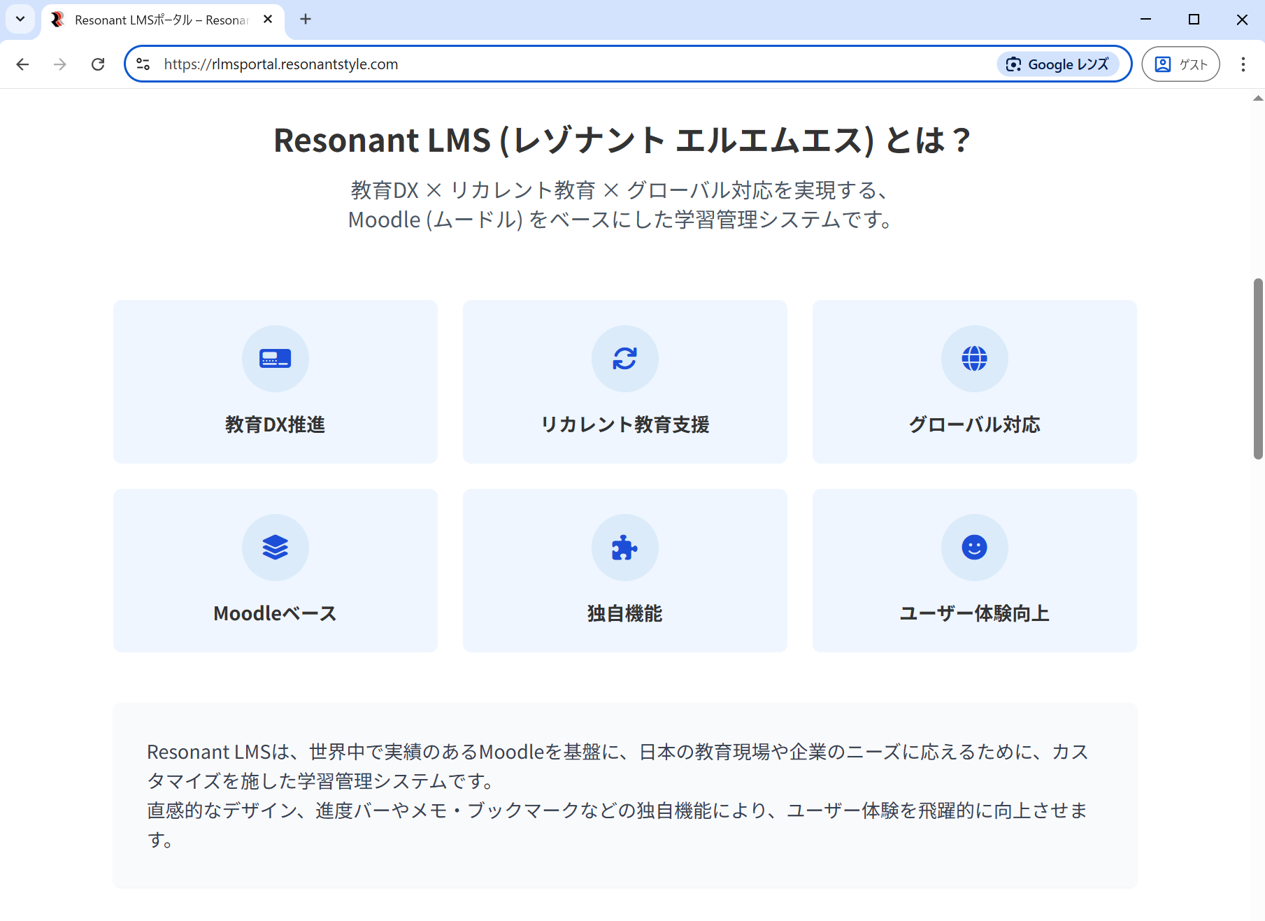Click the Google レンズ button
The width and height of the screenshot is (1265, 921).
[x=1058, y=64]
